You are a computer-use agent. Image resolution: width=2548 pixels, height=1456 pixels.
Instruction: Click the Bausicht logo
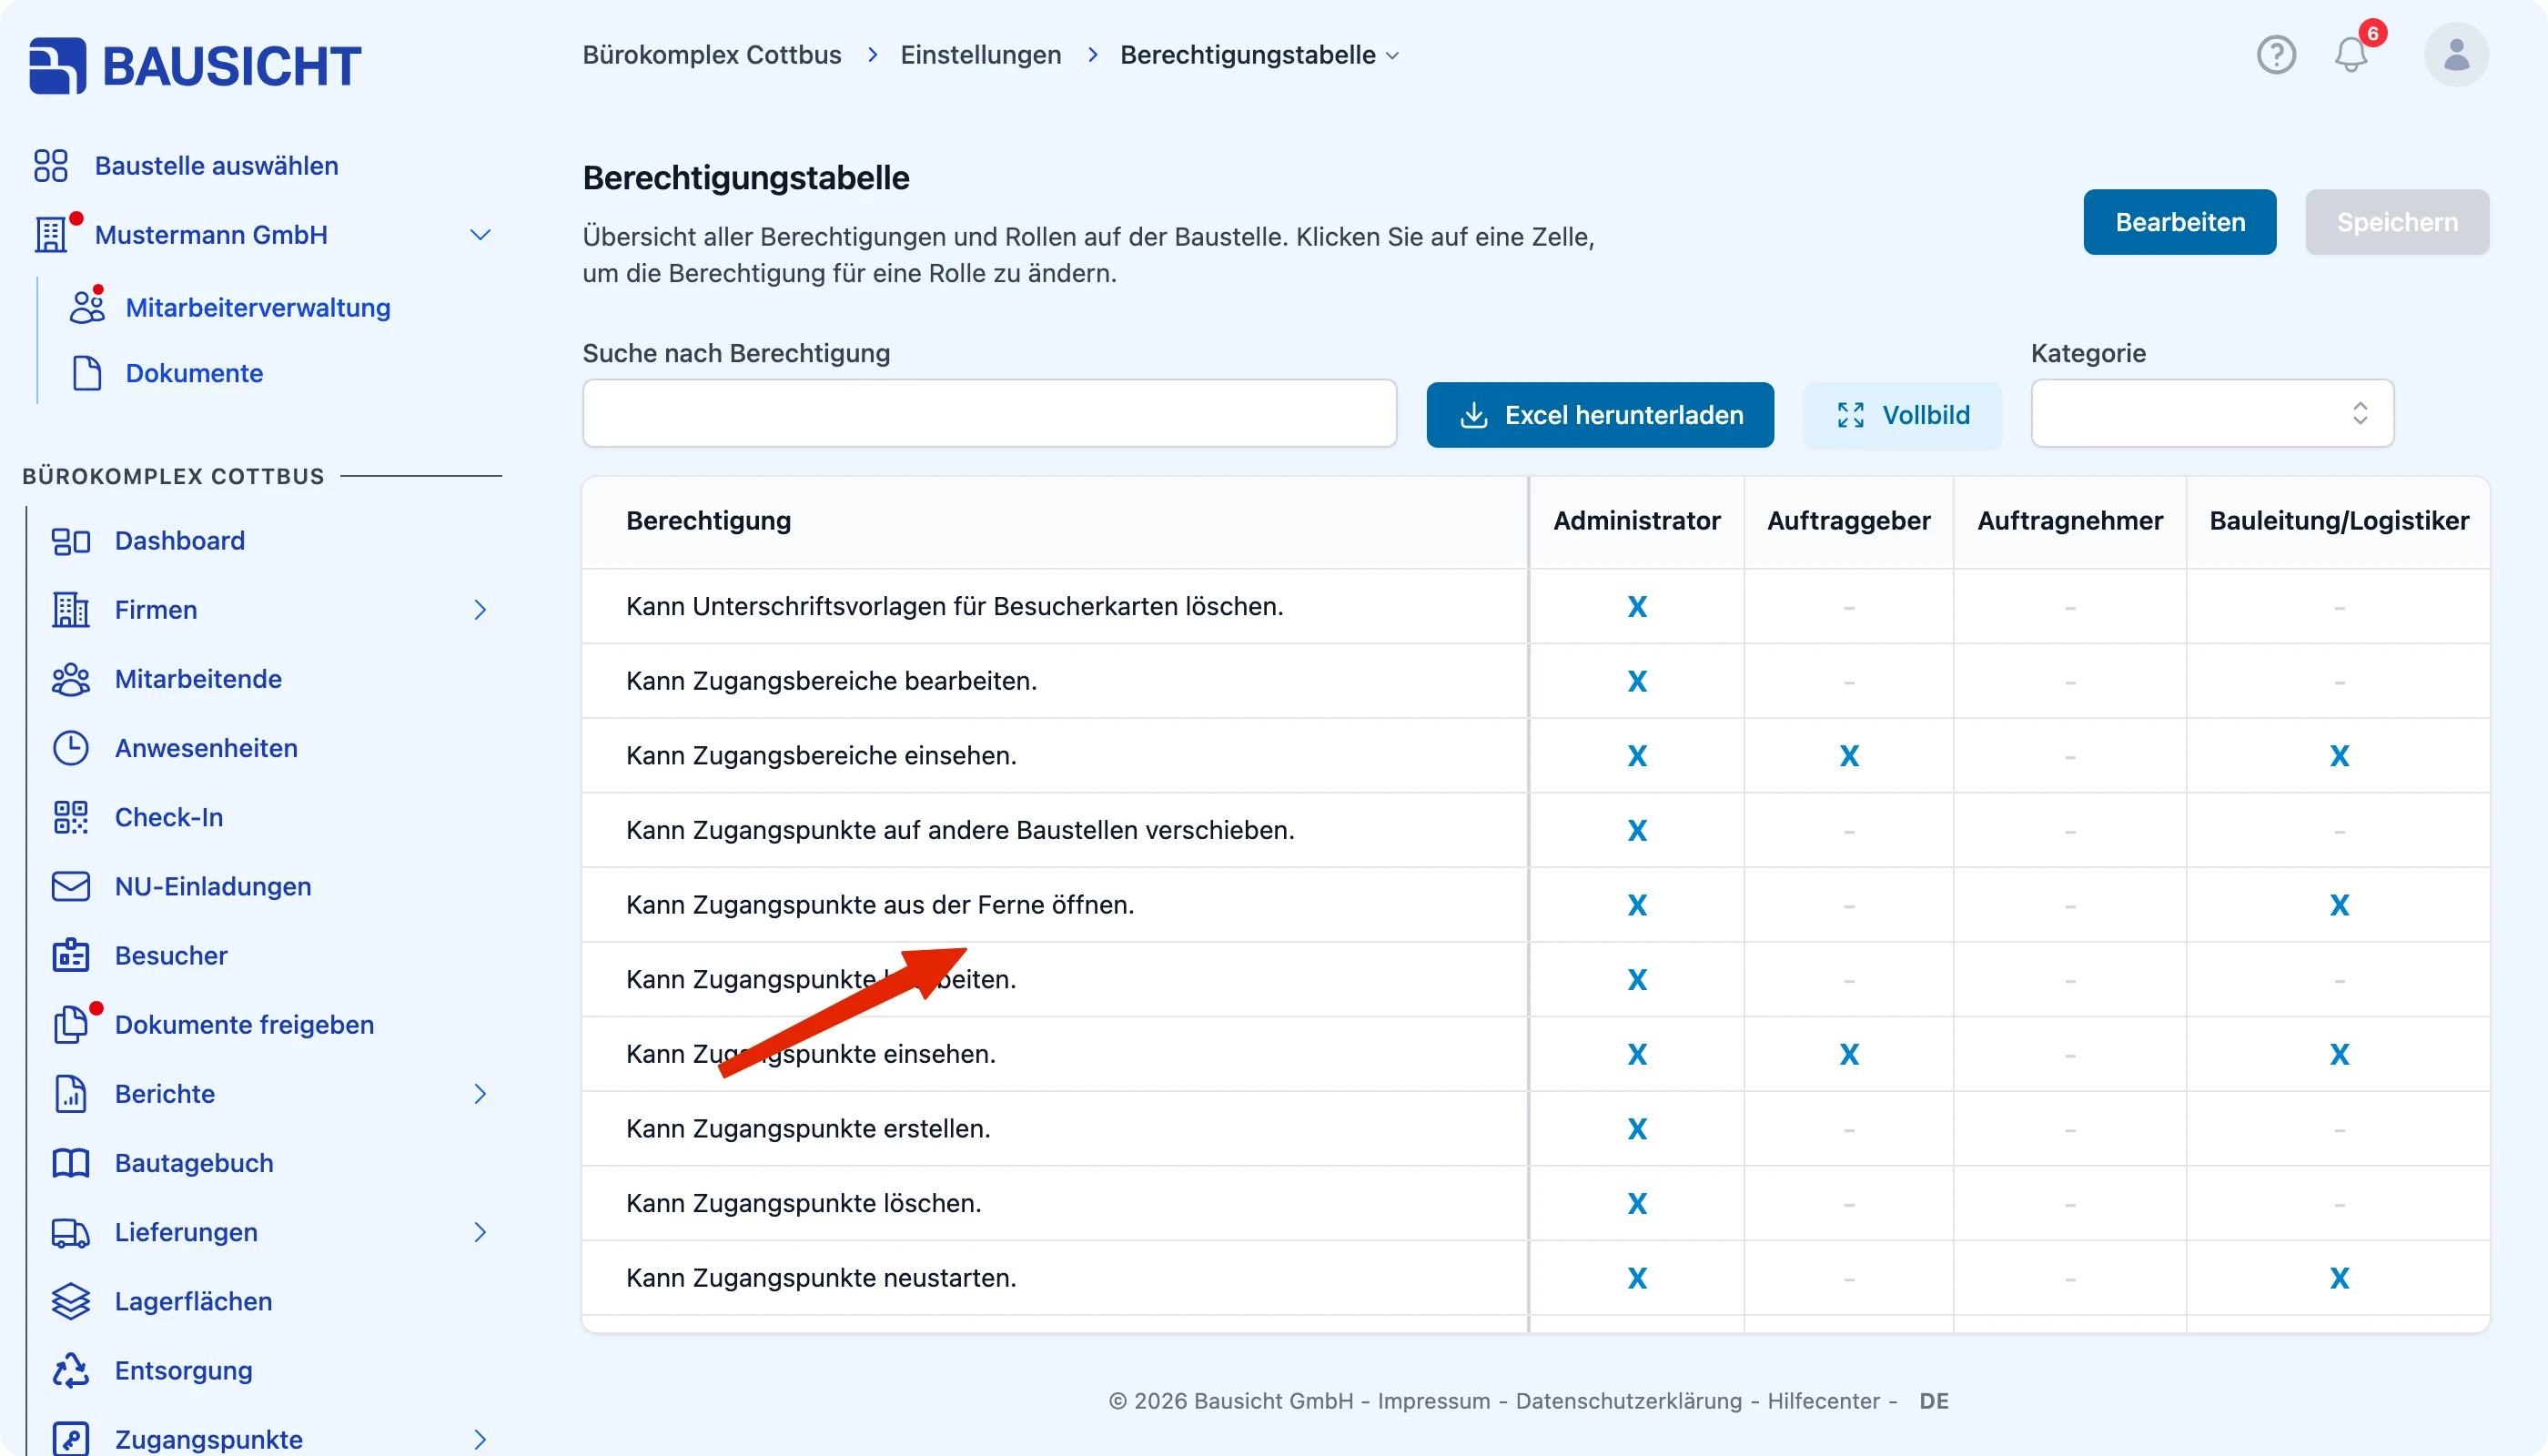[x=195, y=66]
